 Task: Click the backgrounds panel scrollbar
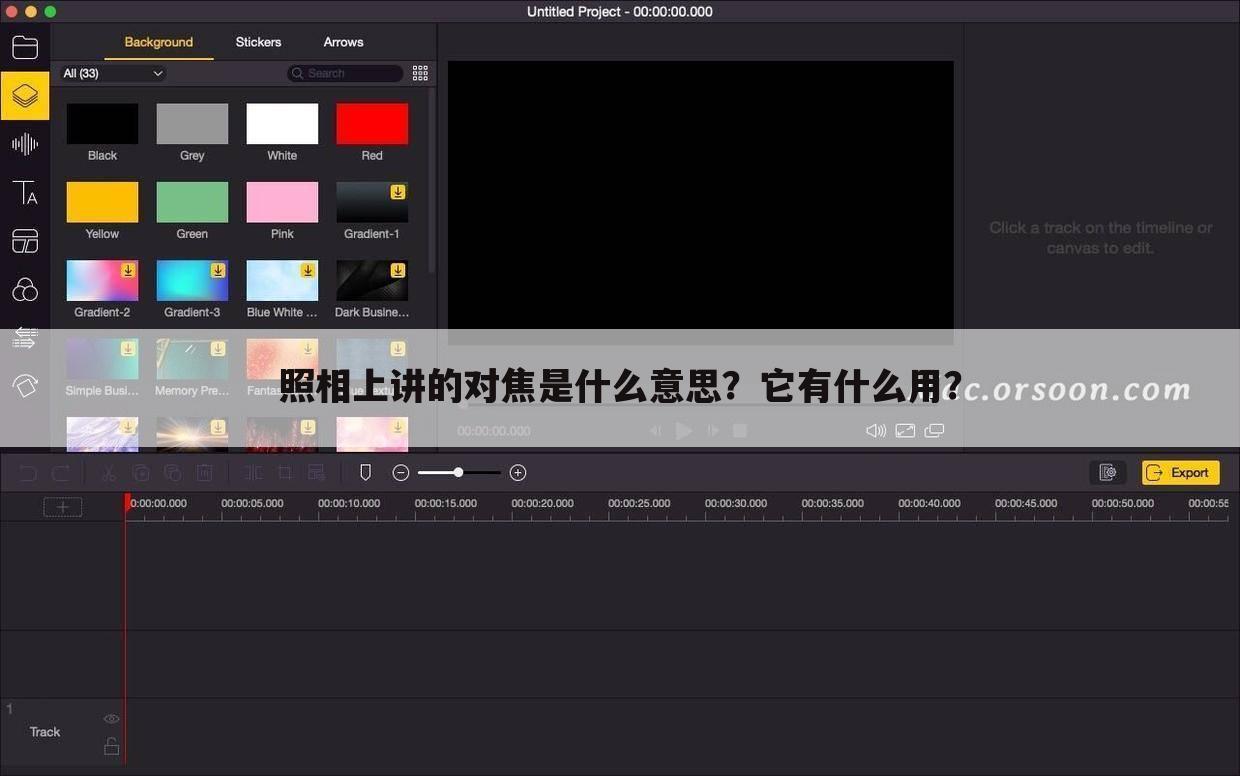(432, 180)
